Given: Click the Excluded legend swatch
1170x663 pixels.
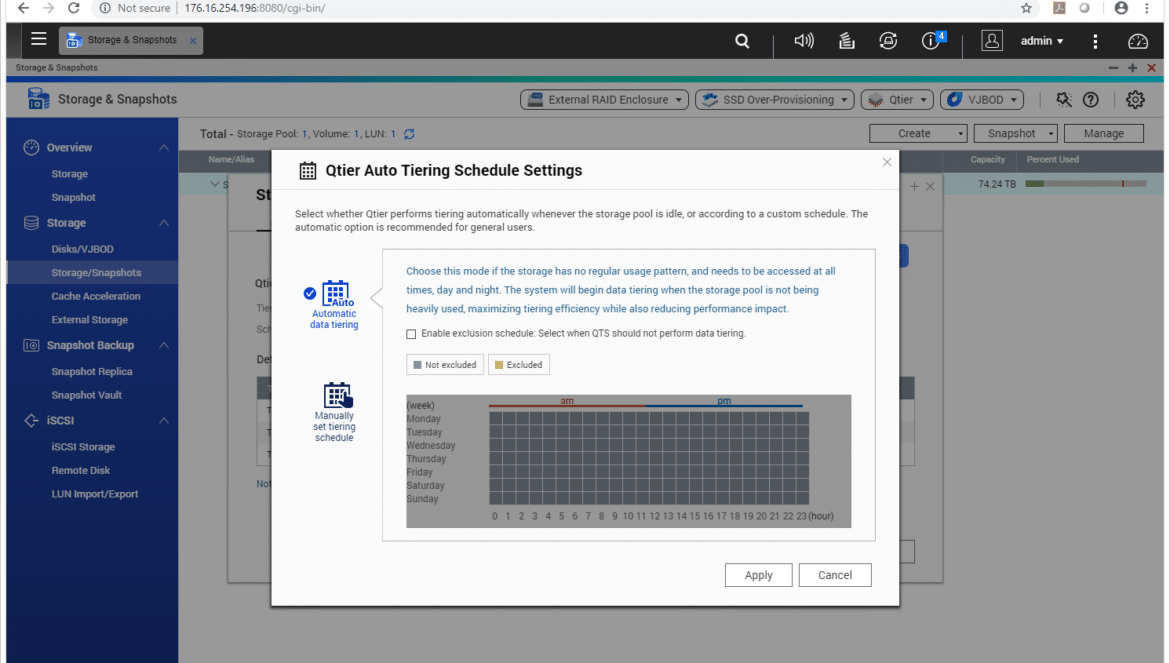Looking at the screenshot, I should point(499,365).
